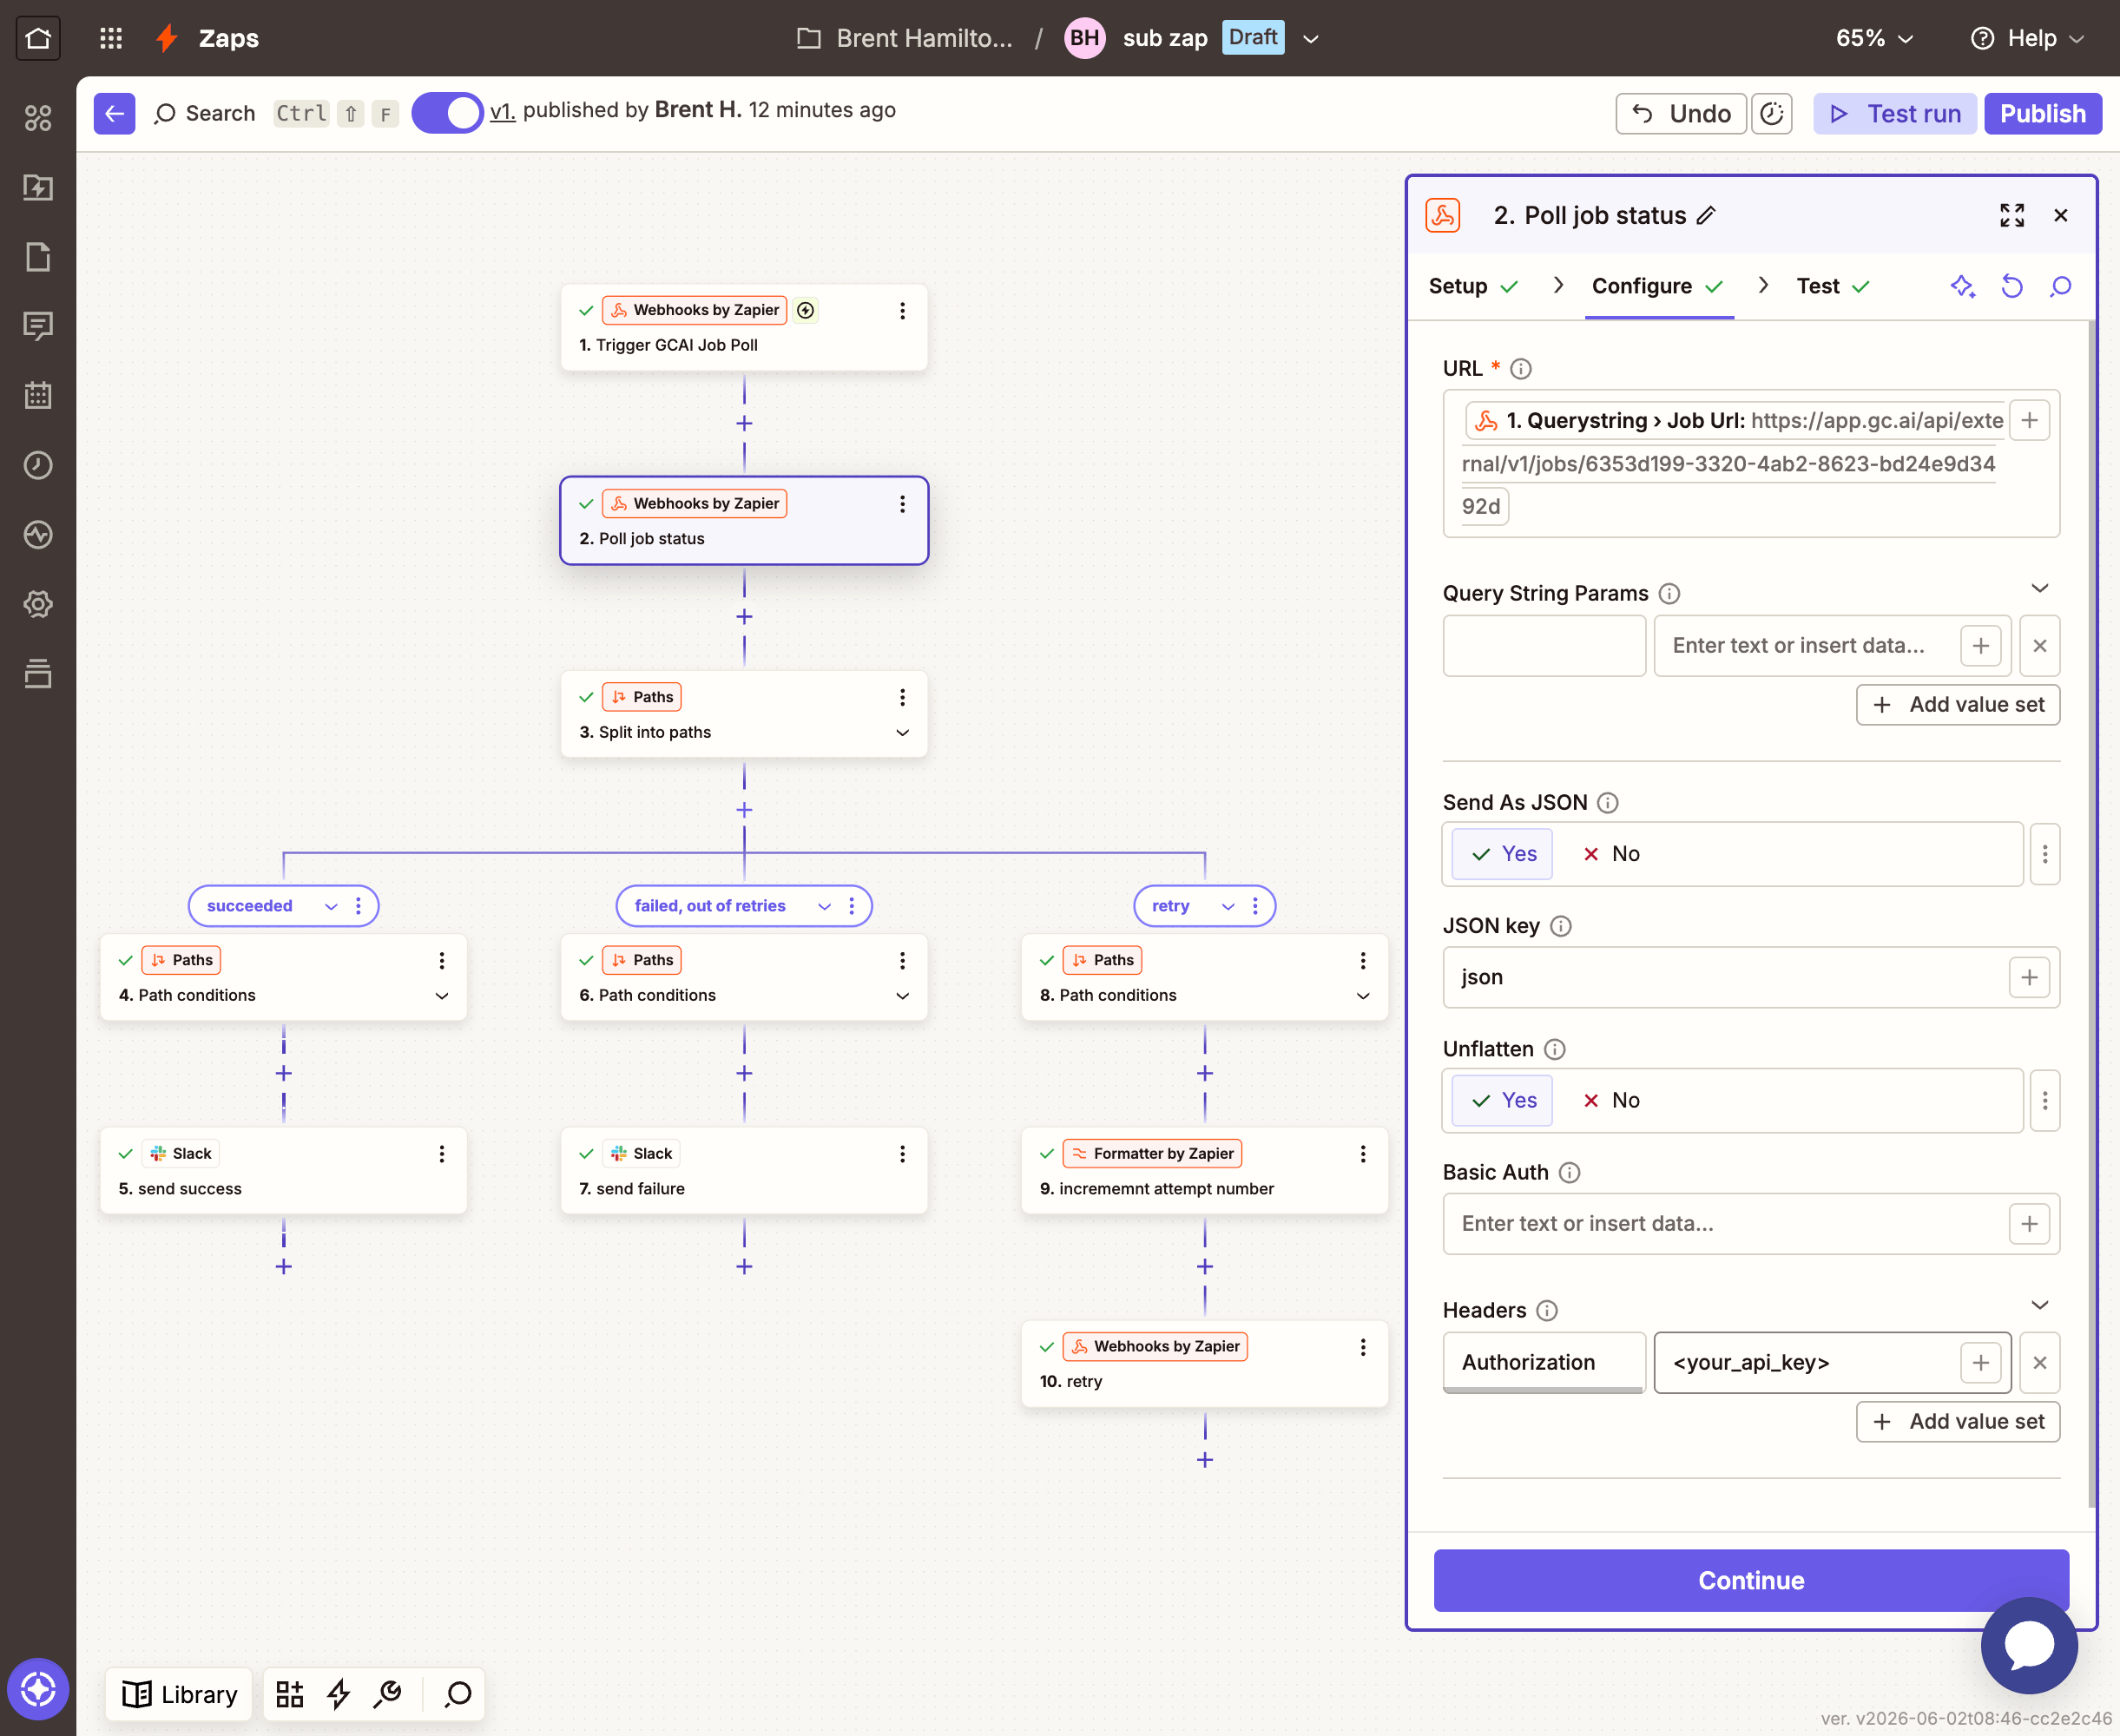This screenshot has height=1736, width=2120.
Task: Open info tooltip for Query String Params
Action: pos(1668,593)
